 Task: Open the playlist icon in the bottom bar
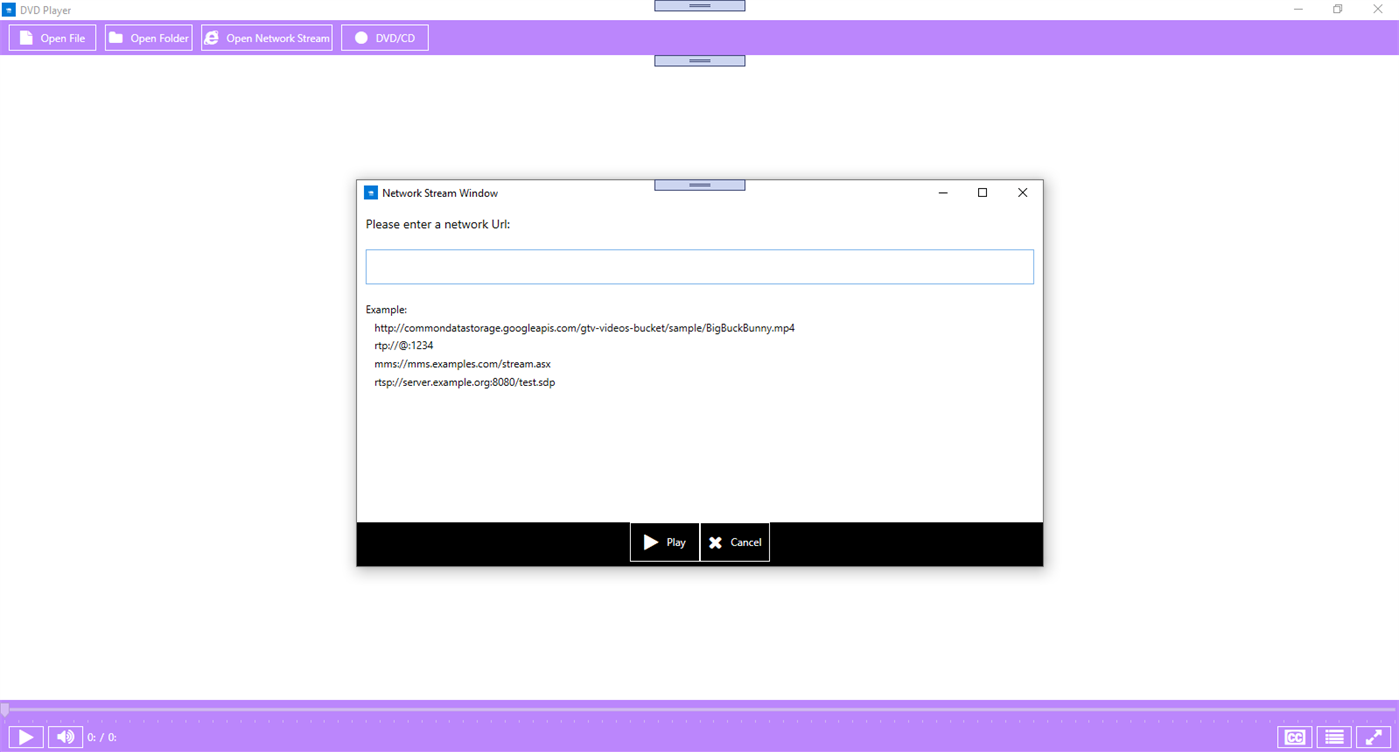tap(1333, 736)
